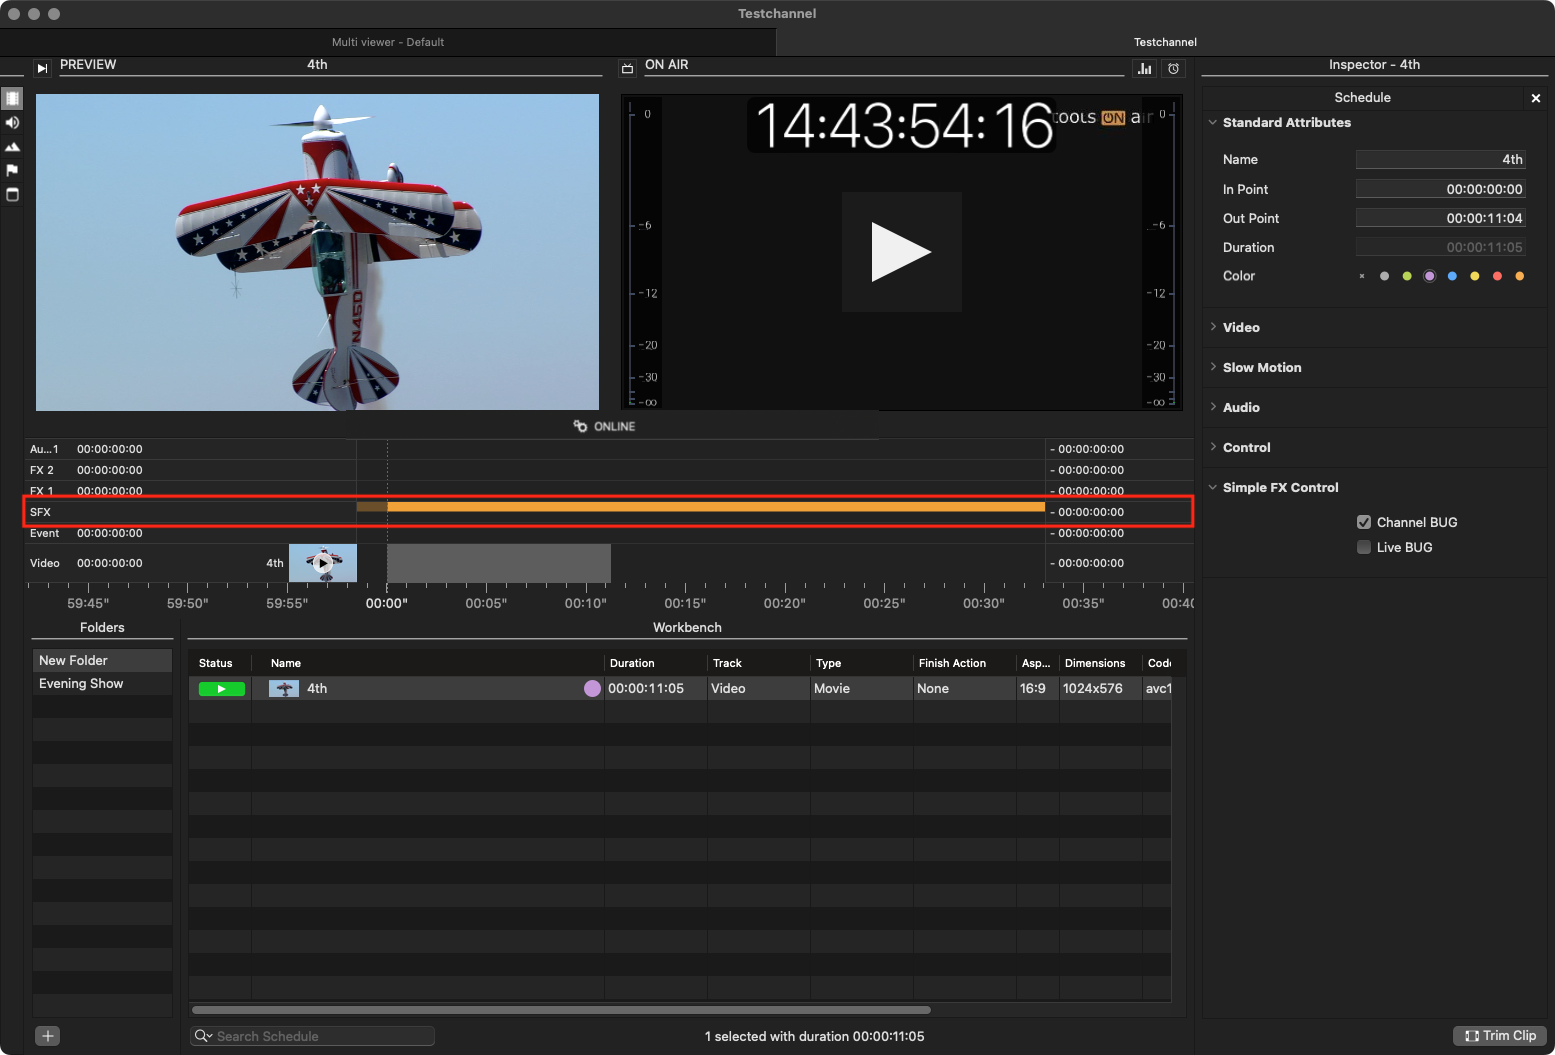Expand the Audio section in Inspector
Viewport: 1555px width, 1055px height.
pyautogui.click(x=1213, y=407)
